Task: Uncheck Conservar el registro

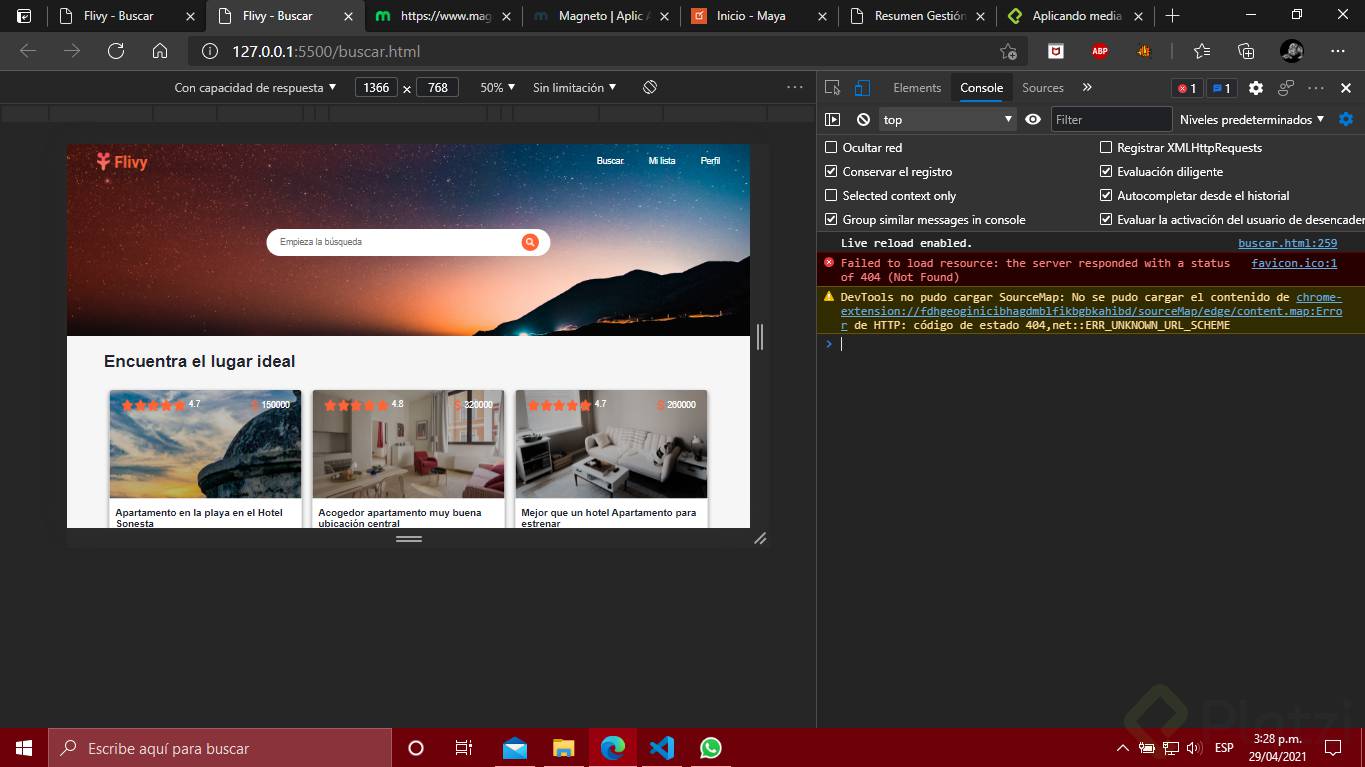Action: click(x=831, y=171)
